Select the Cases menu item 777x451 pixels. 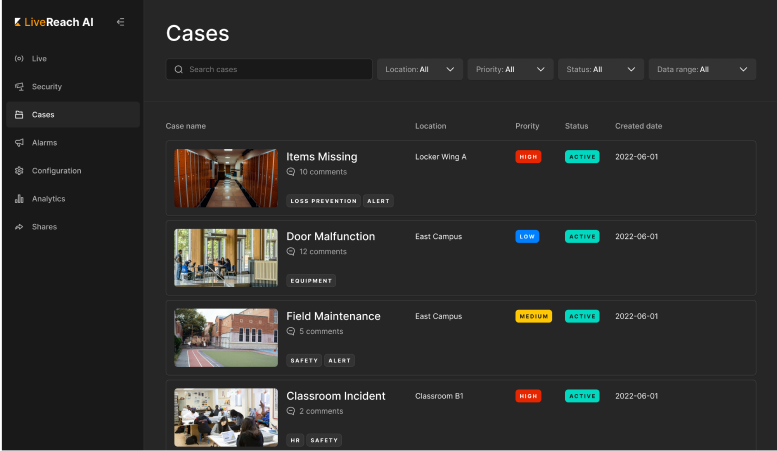(73, 114)
